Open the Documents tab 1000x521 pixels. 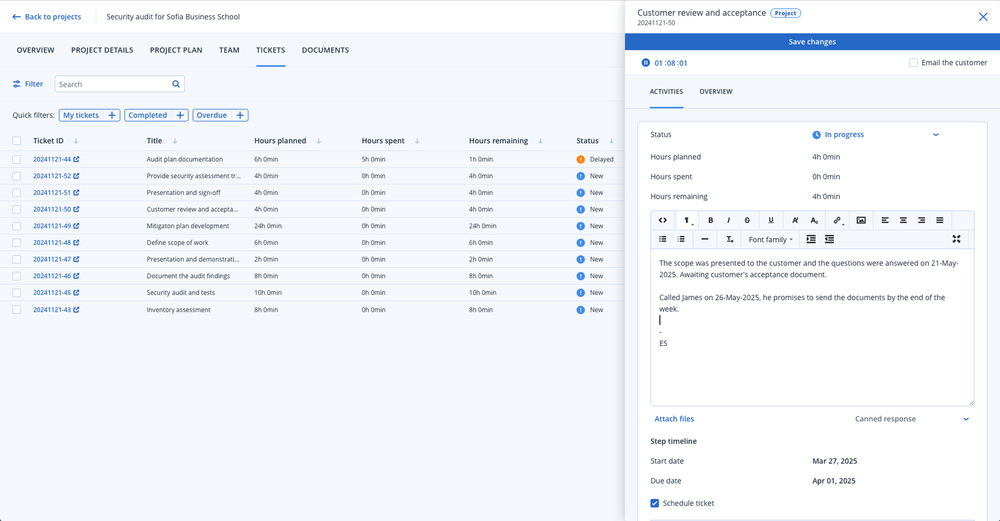[x=325, y=50]
